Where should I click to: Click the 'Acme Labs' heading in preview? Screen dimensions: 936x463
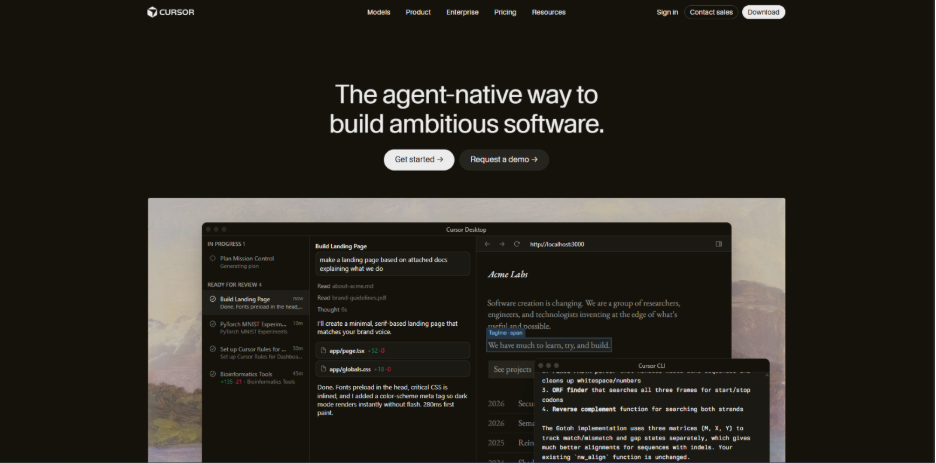point(507,274)
